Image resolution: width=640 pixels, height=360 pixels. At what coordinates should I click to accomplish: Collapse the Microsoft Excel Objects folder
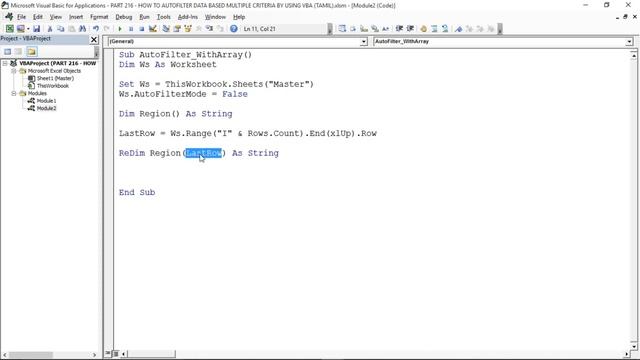13,71
